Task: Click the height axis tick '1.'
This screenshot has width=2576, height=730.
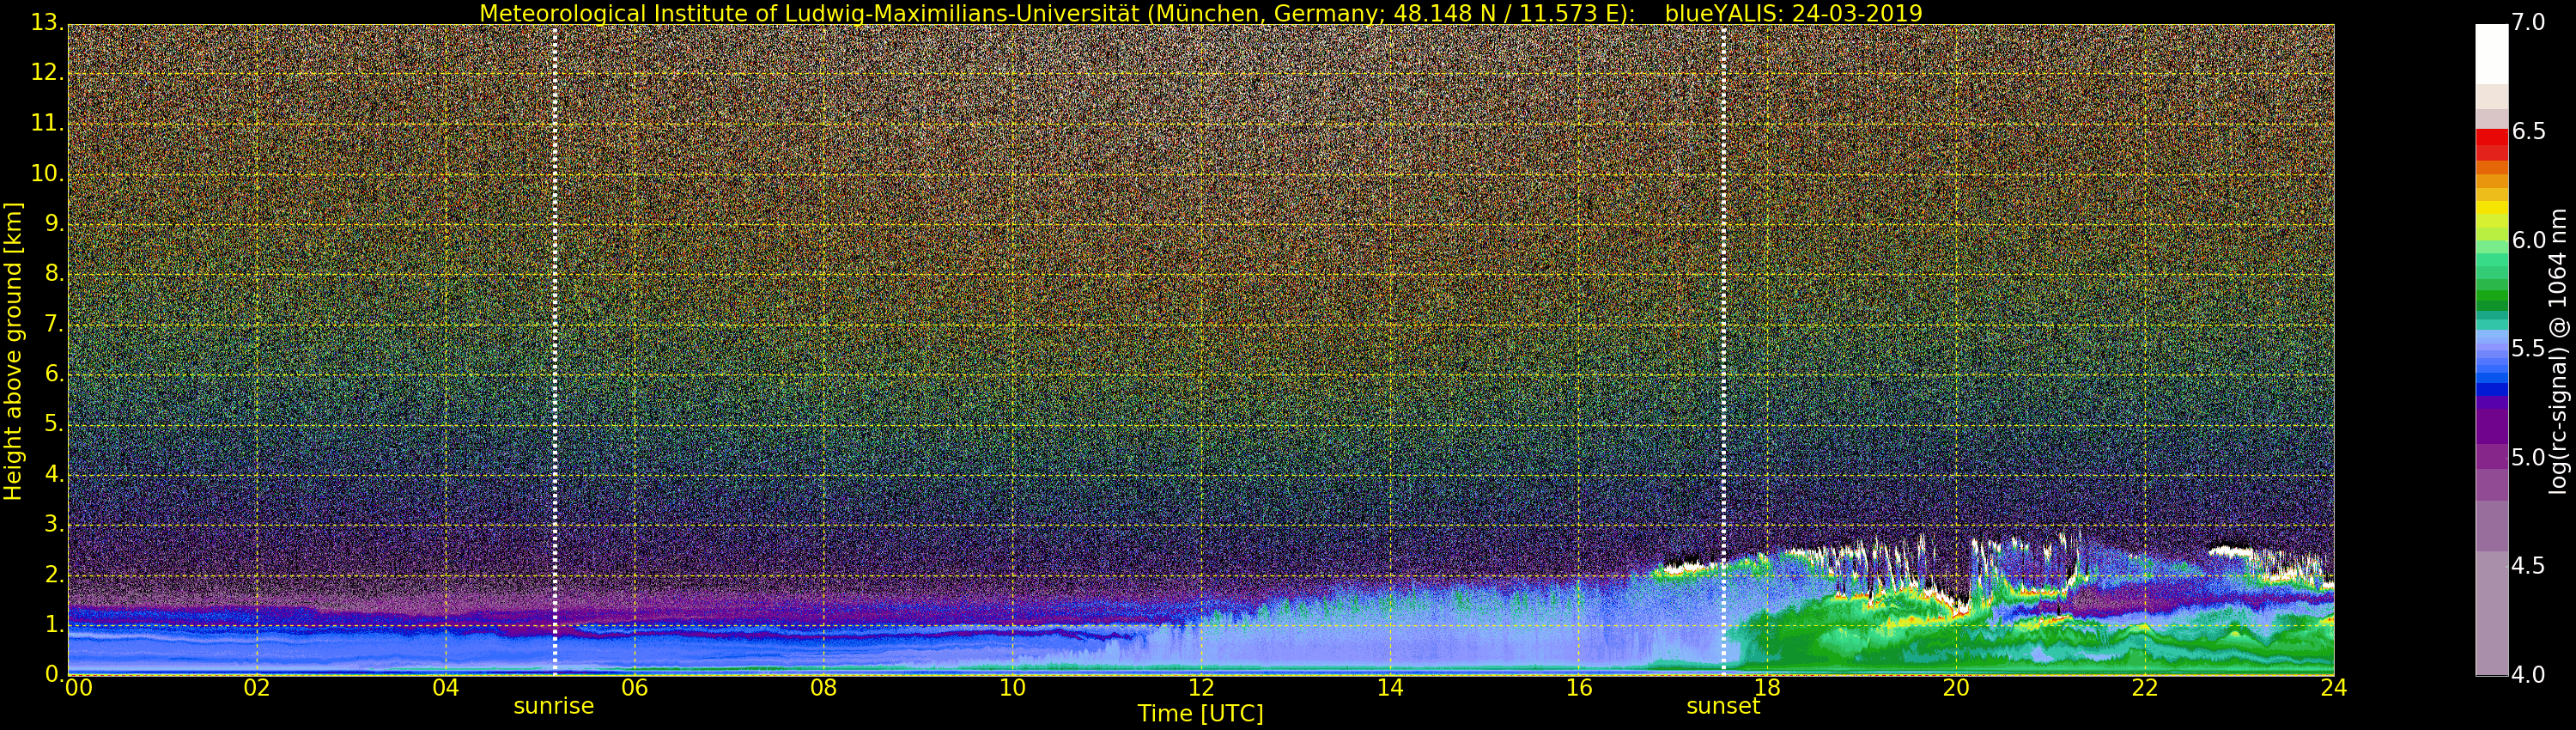Action: 54,624
